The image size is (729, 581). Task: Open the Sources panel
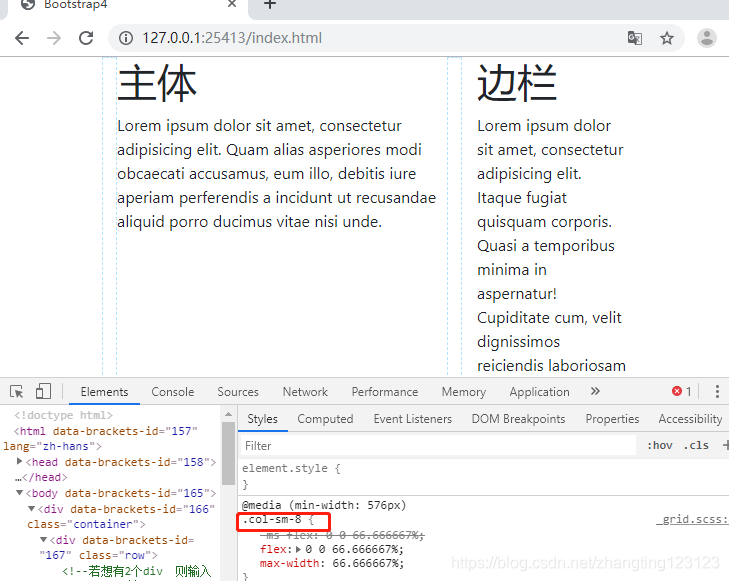click(x=238, y=392)
